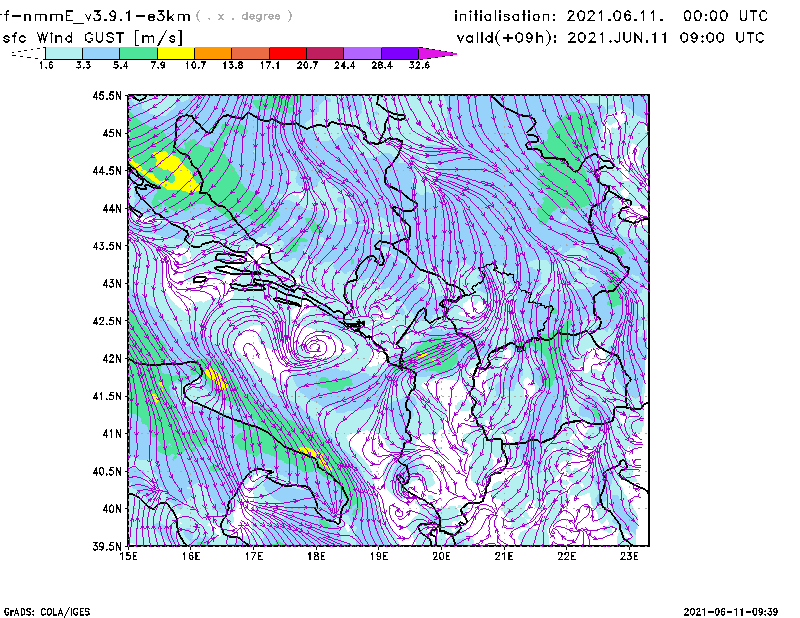
Task: Click the legend value 13.8
Action: pos(233,65)
